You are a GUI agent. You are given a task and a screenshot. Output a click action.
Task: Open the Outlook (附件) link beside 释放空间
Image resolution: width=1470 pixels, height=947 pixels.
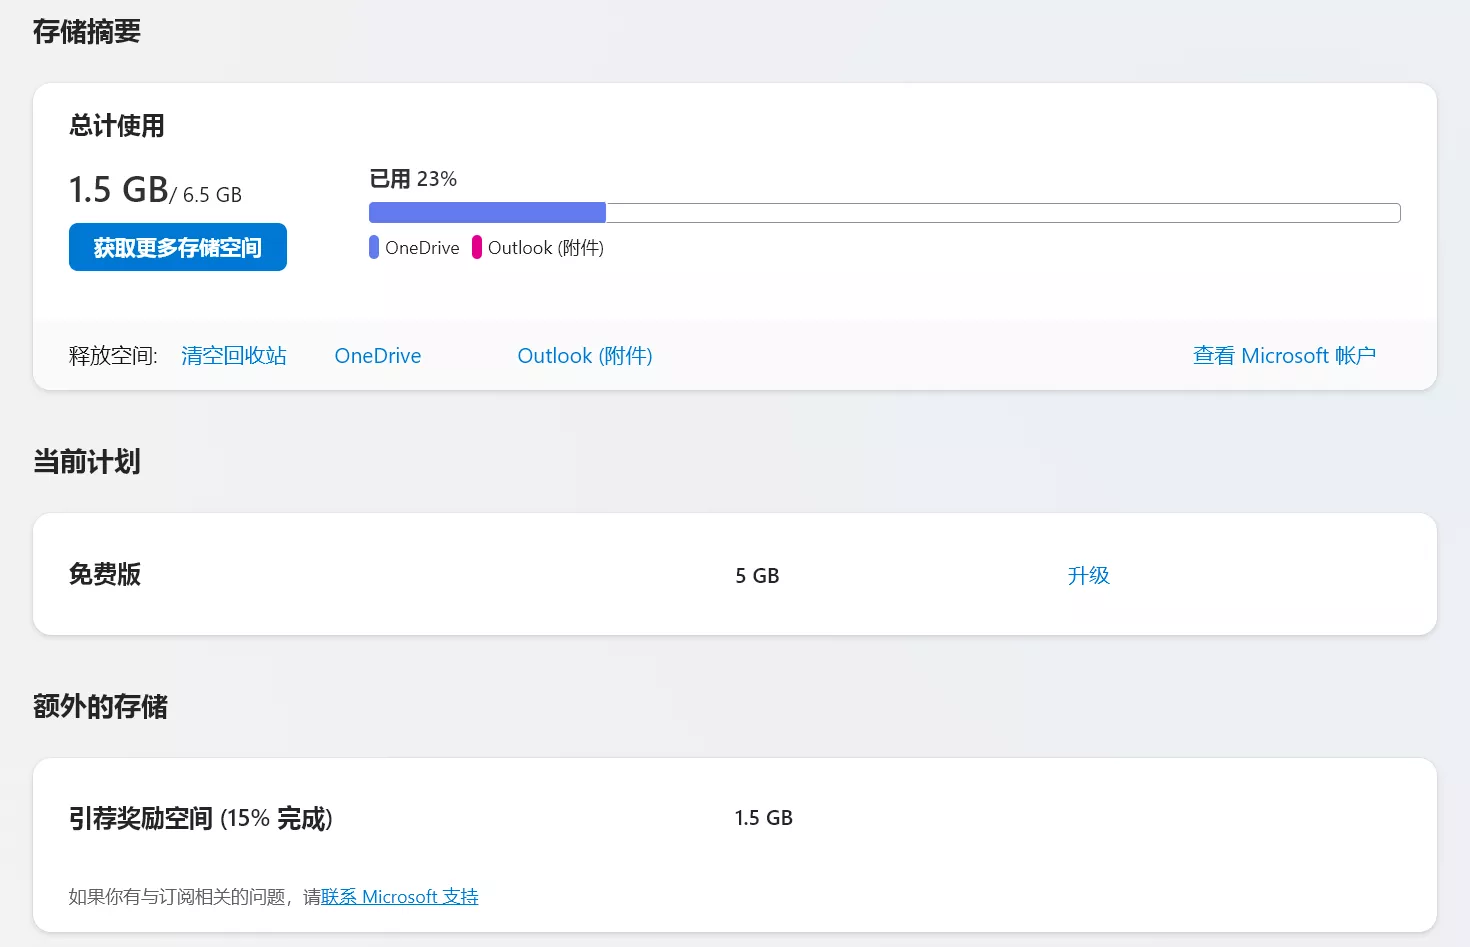click(x=585, y=356)
